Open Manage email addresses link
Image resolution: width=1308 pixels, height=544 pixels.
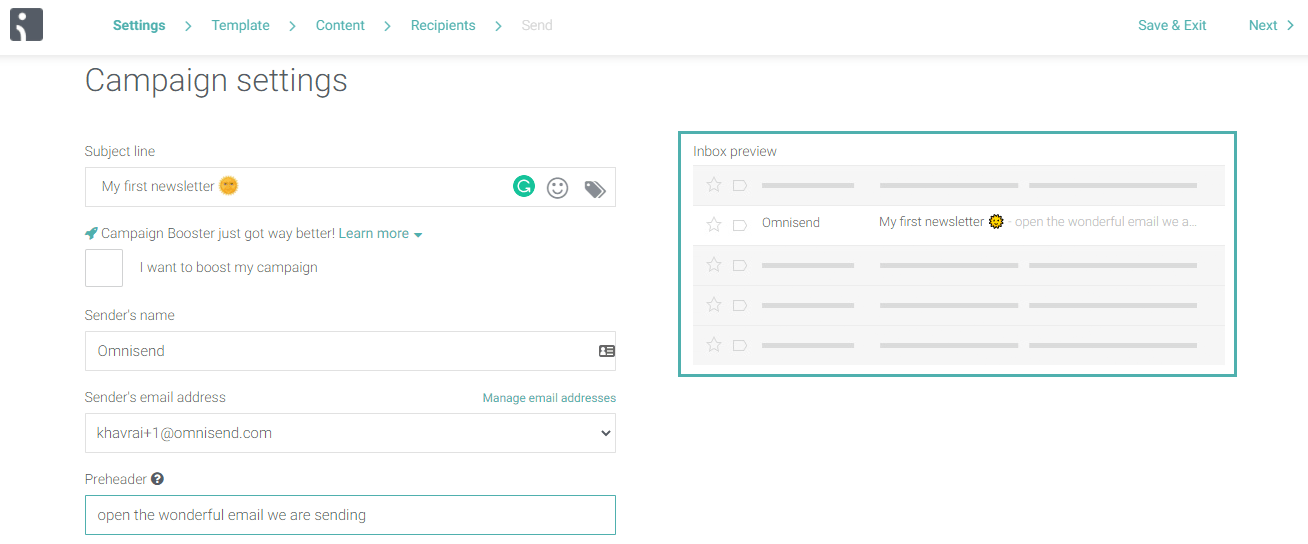(x=549, y=398)
